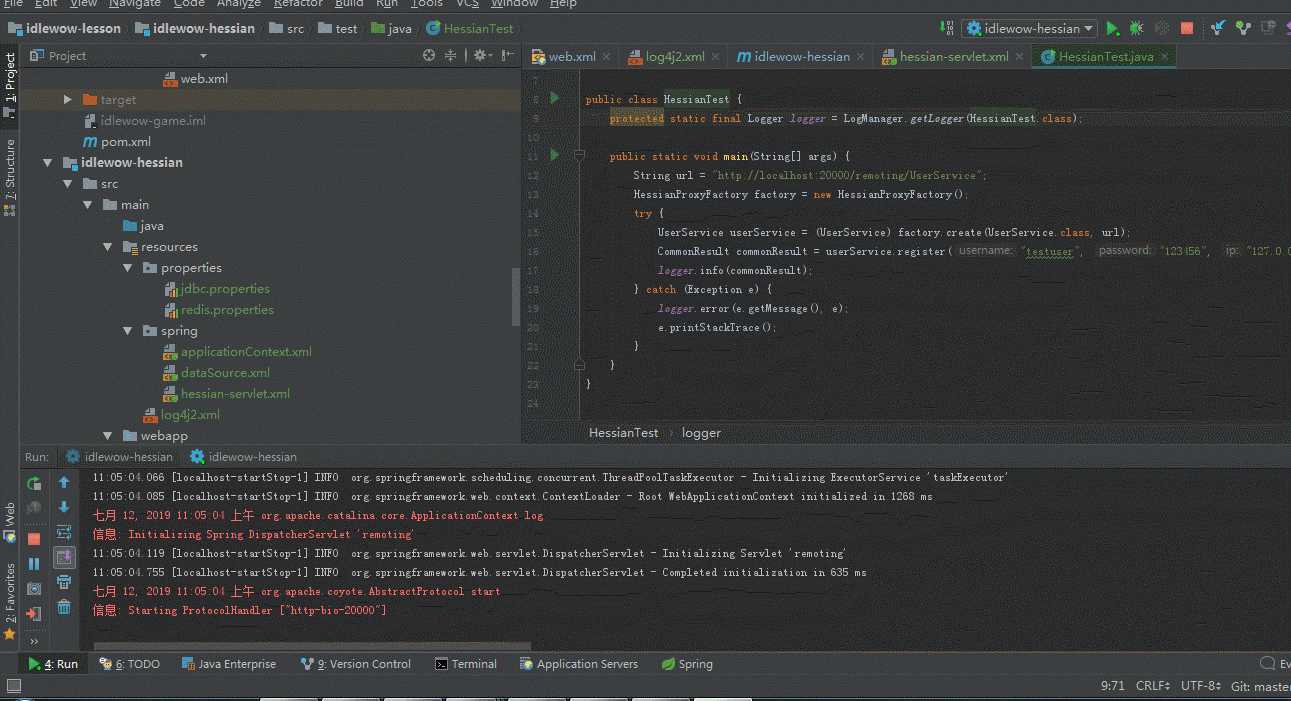Open applicationContext.xml in the project tree
The width and height of the screenshot is (1291, 701).
pyautogui.click(x=246, y=352)
